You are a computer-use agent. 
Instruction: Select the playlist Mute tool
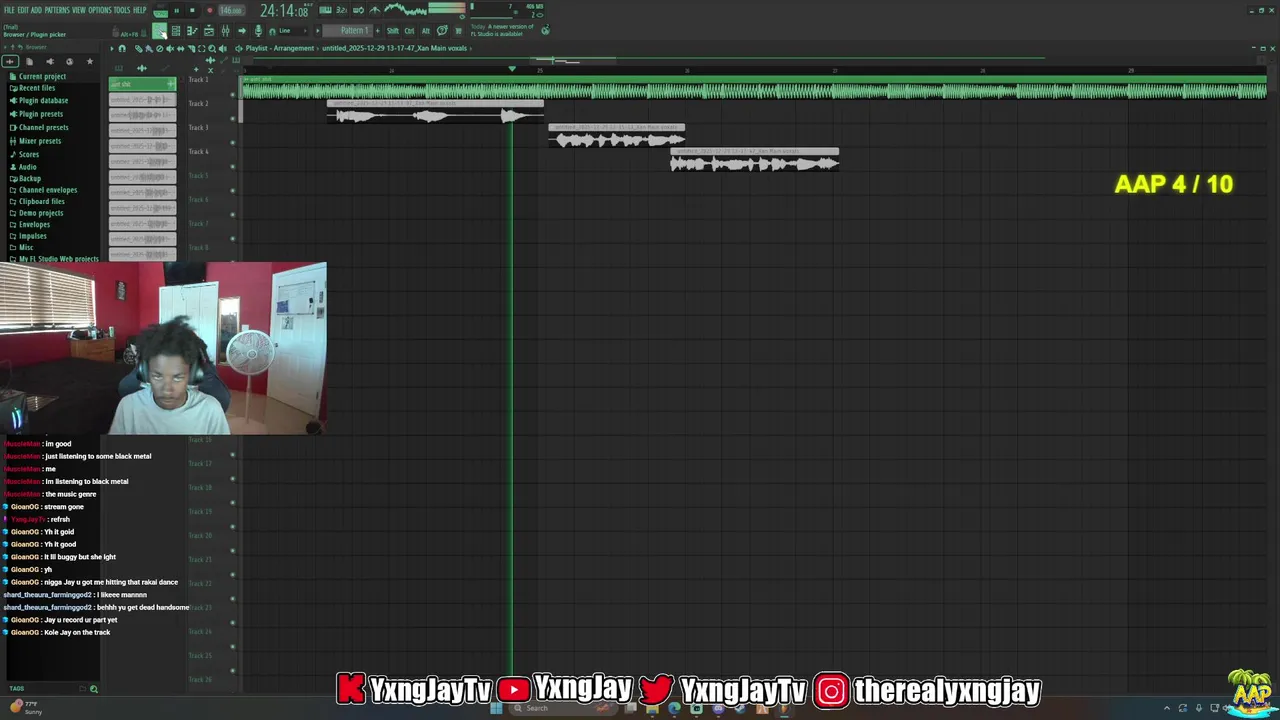(169, 48)
